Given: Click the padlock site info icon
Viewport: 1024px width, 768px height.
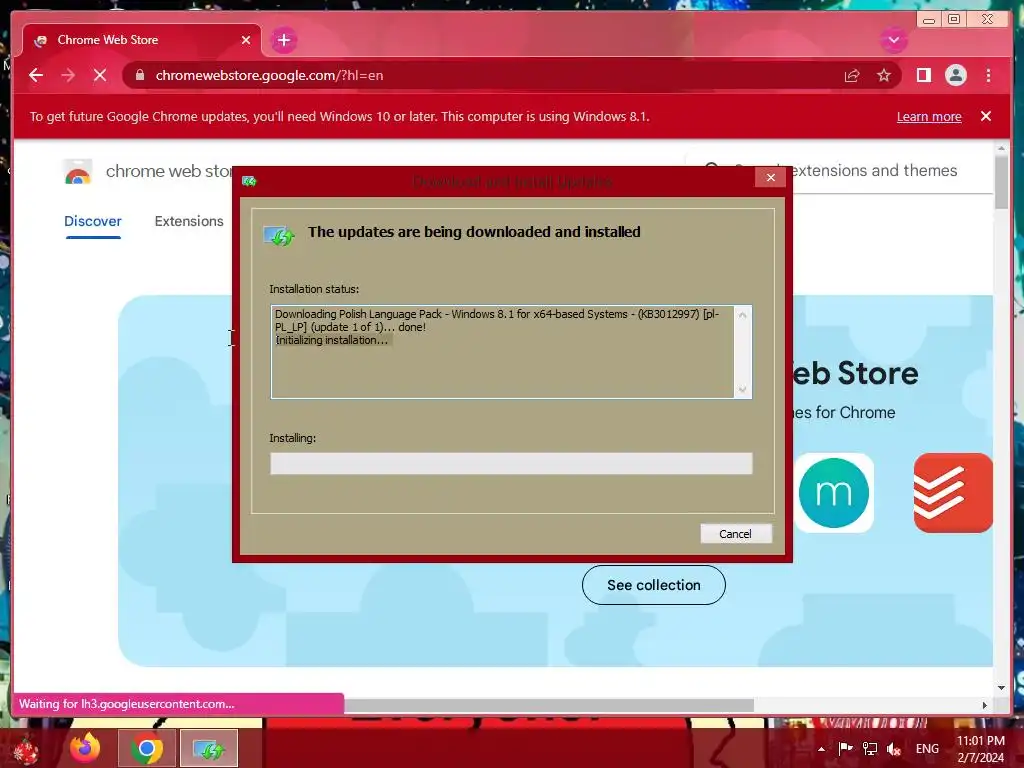Looking at the screenshot, I should pos(139,75).
